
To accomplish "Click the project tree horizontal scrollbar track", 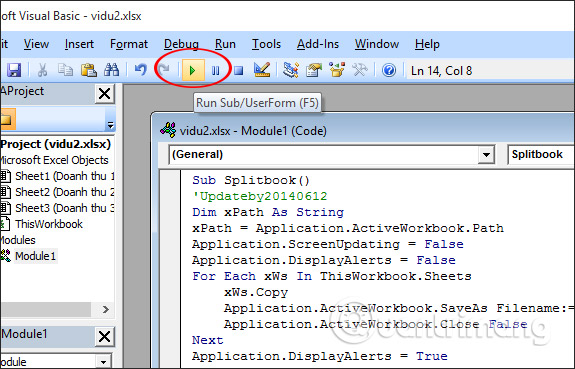I will (x=46, y=309).
